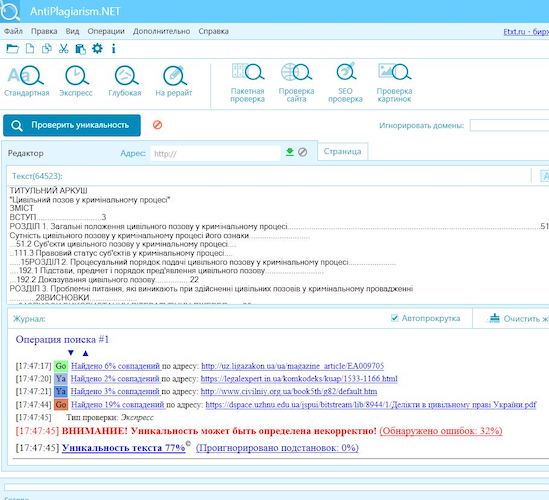
Task: Open the dspace.uzhnu.edu.ua PDF link
Action: click(x=371, y=405)
